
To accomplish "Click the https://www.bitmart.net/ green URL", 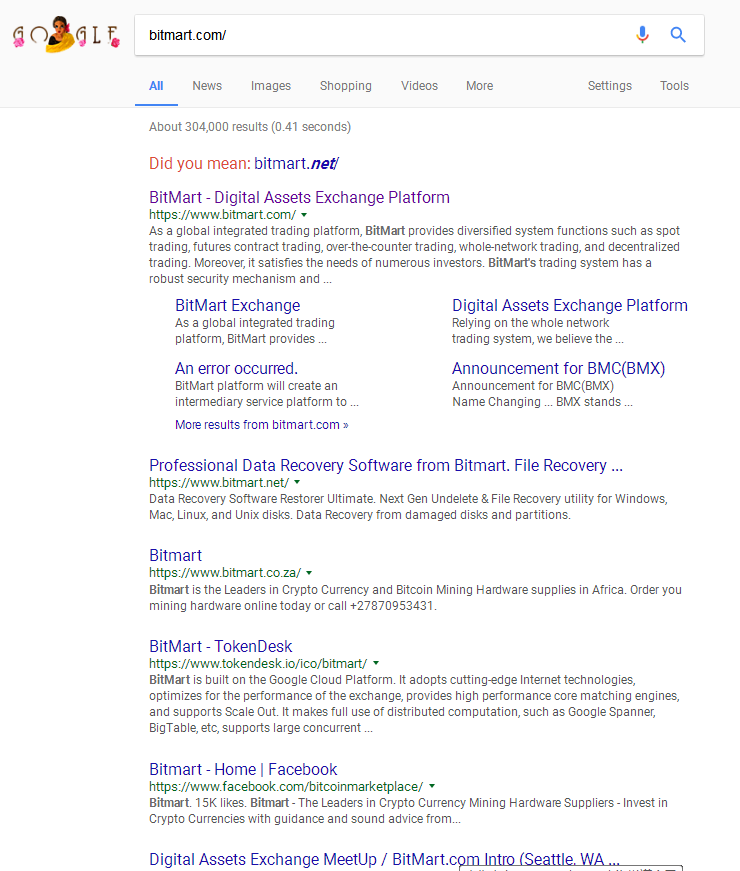I will (x=219, y=483).
